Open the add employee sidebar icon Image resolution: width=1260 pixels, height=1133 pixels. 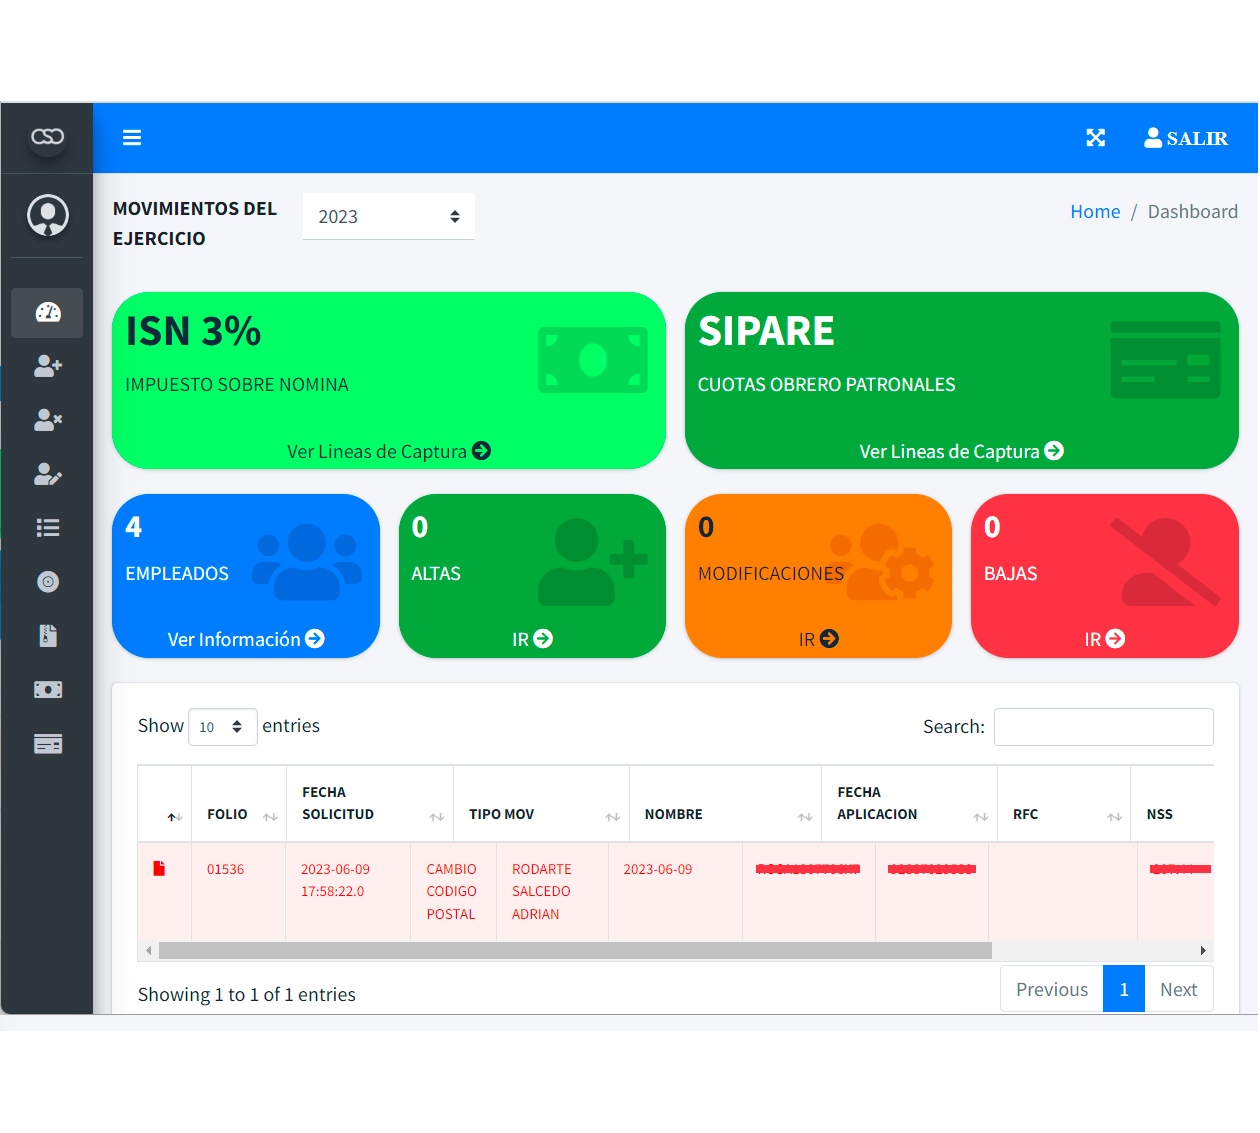tap(47, 367)
